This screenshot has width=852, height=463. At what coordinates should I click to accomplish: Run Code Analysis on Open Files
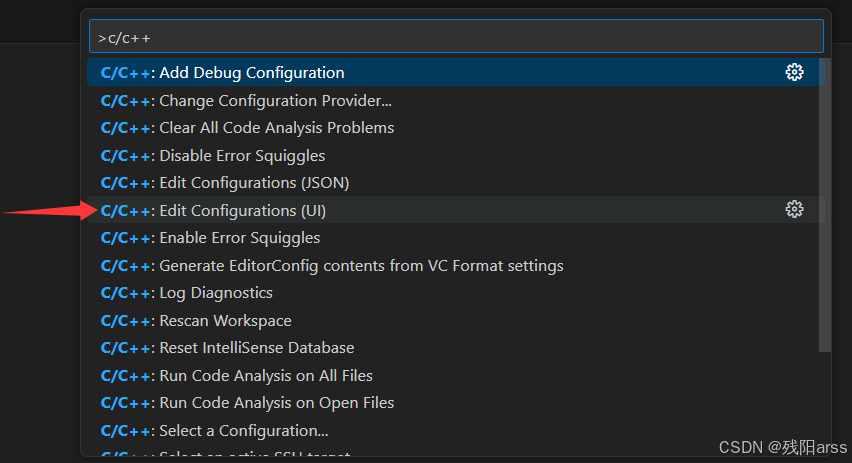(455, 403)
